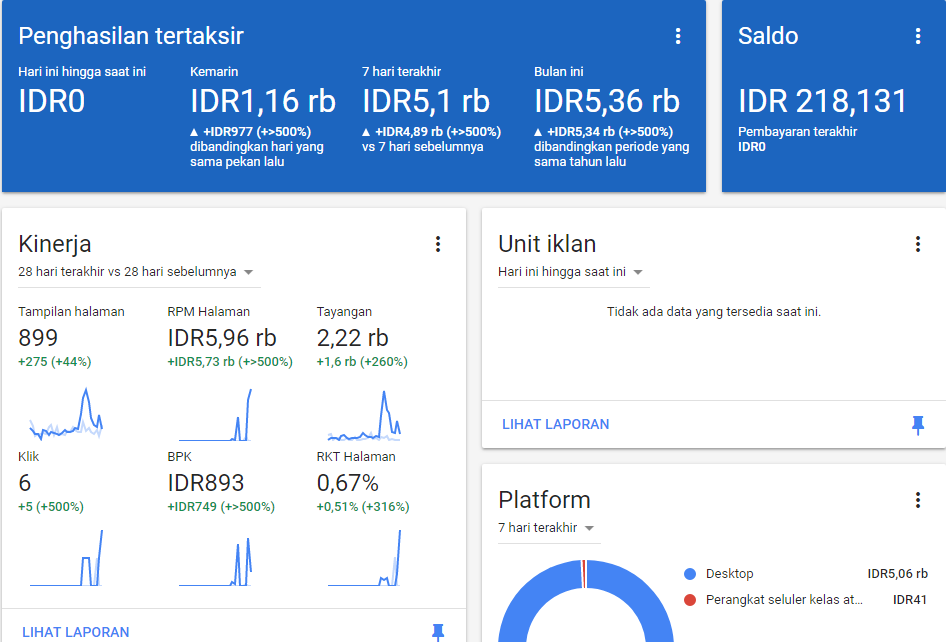Click +0,51% (+316%) change indicator
The height and width of the screenshot is (642, 946).
363,506
